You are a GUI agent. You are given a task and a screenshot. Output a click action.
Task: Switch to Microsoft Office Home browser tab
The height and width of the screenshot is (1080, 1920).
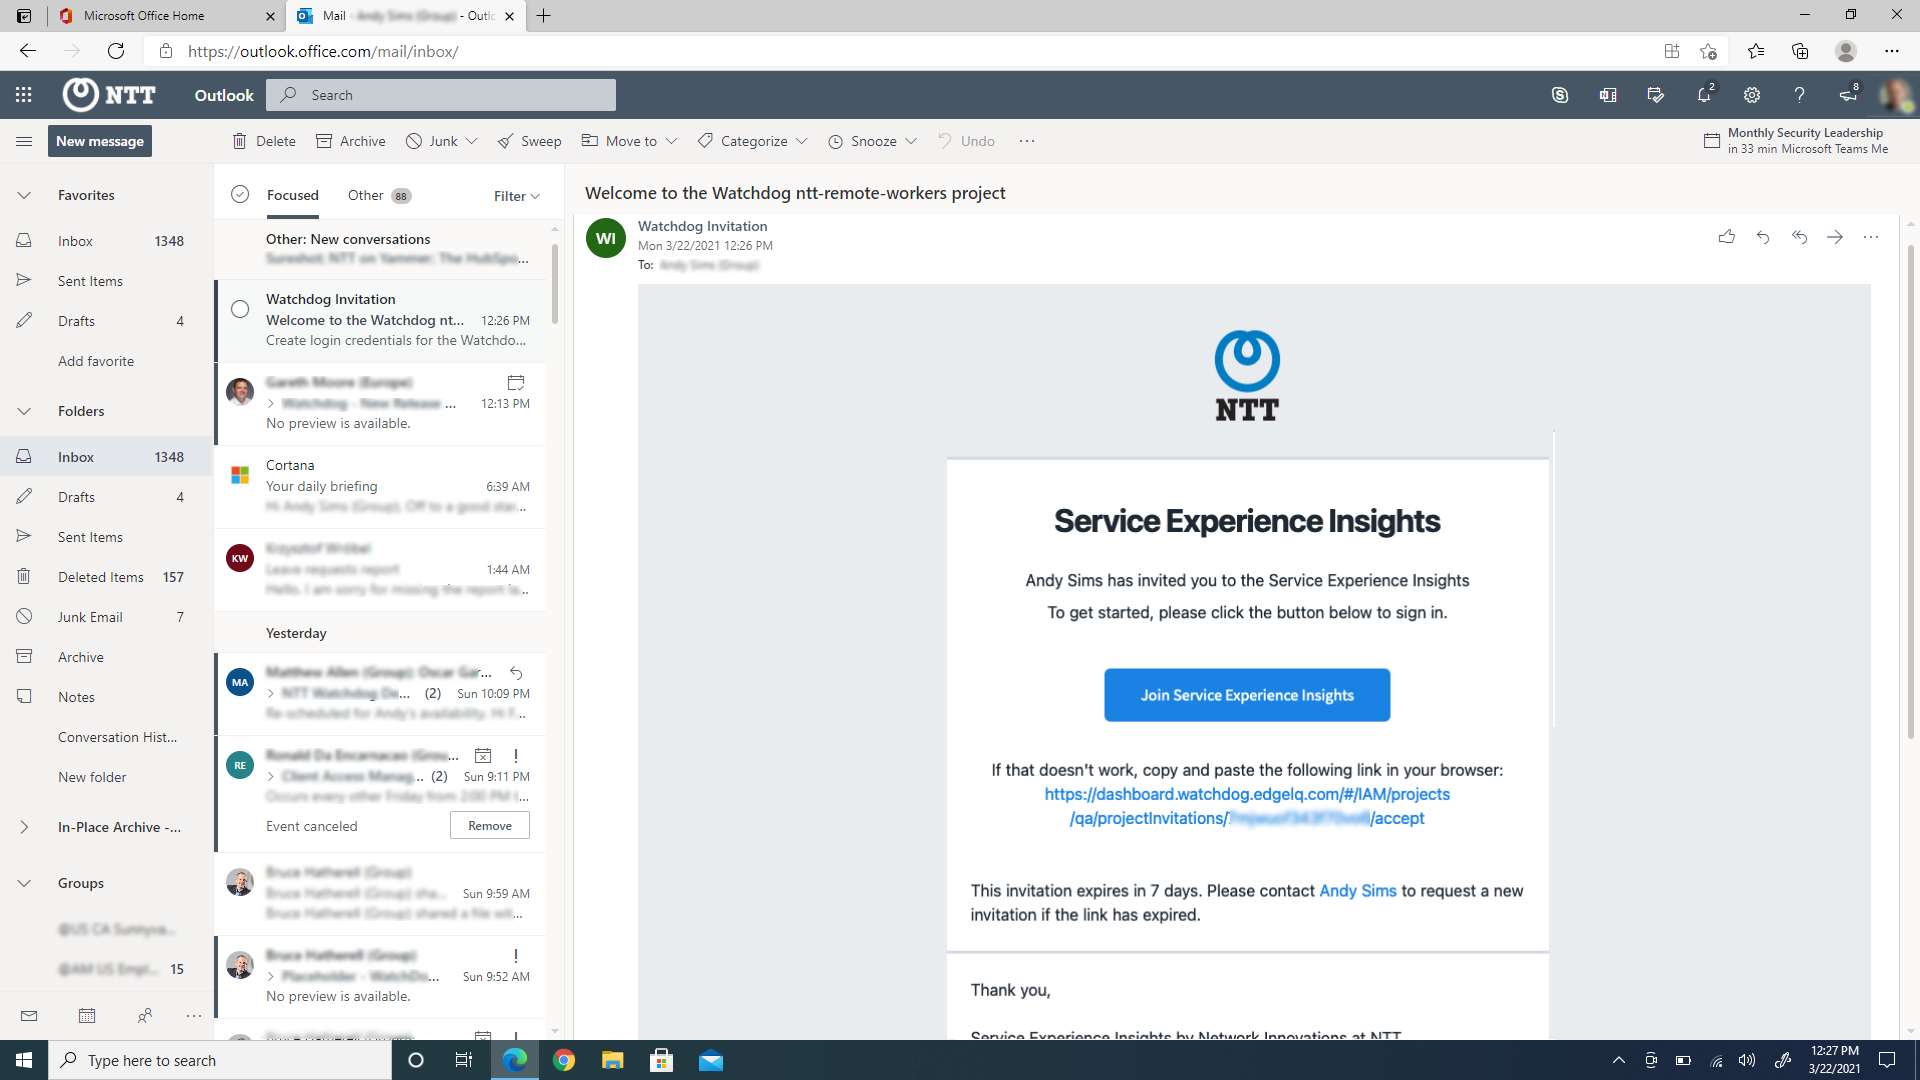tap(166, 16)
